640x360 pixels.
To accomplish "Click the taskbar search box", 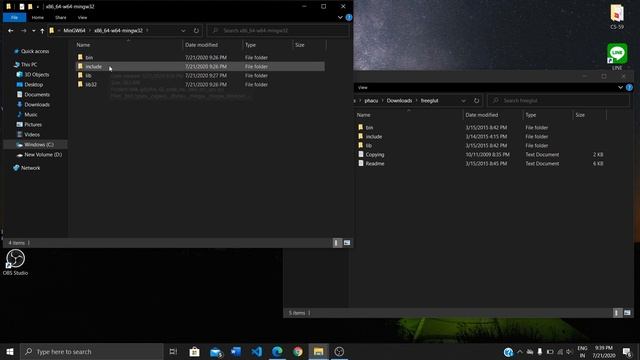I will [x=92, y=351].
